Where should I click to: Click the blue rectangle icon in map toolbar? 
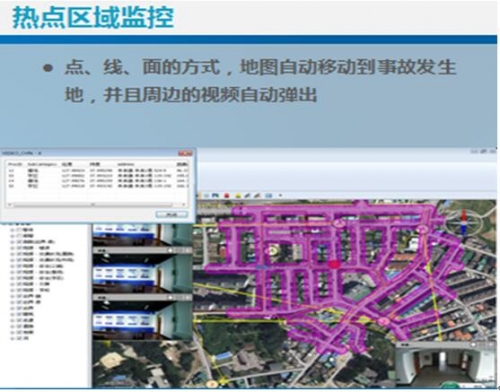[269, 195]
